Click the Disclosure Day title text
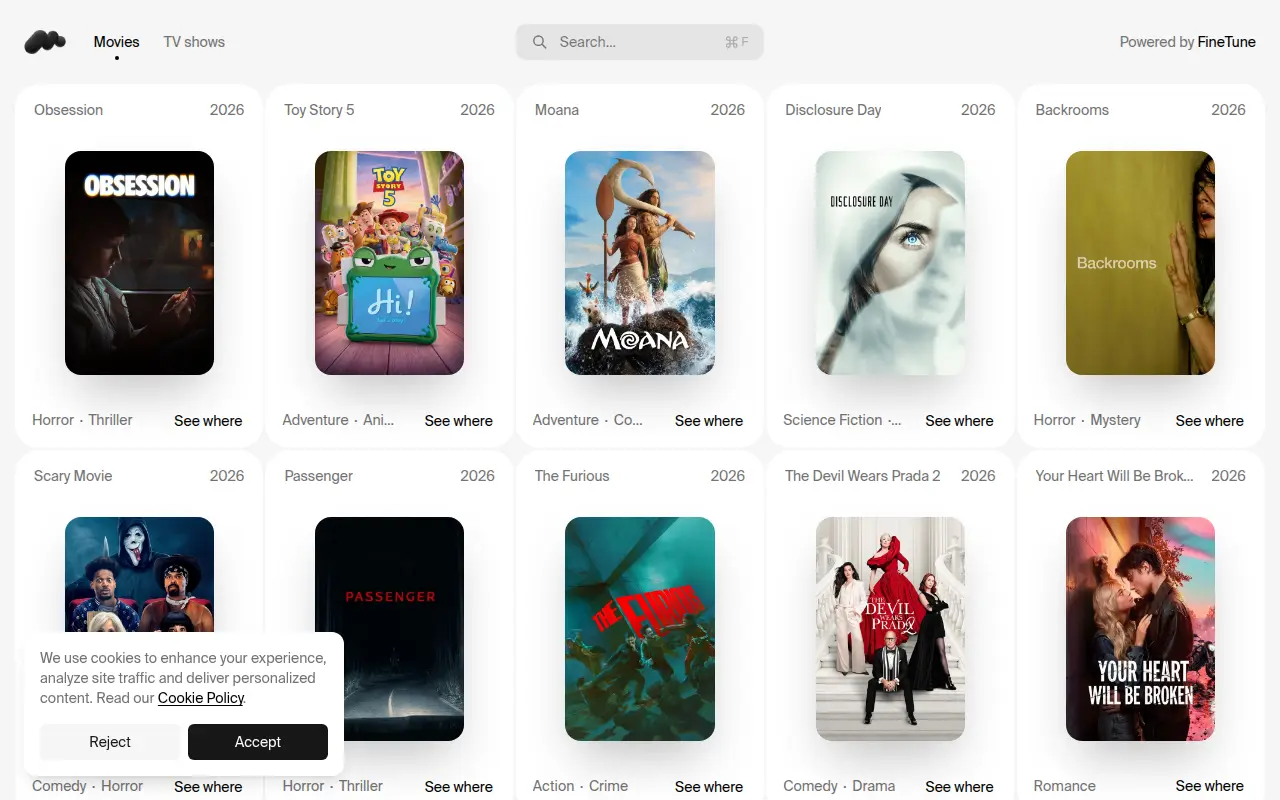 tap(833, 110)
